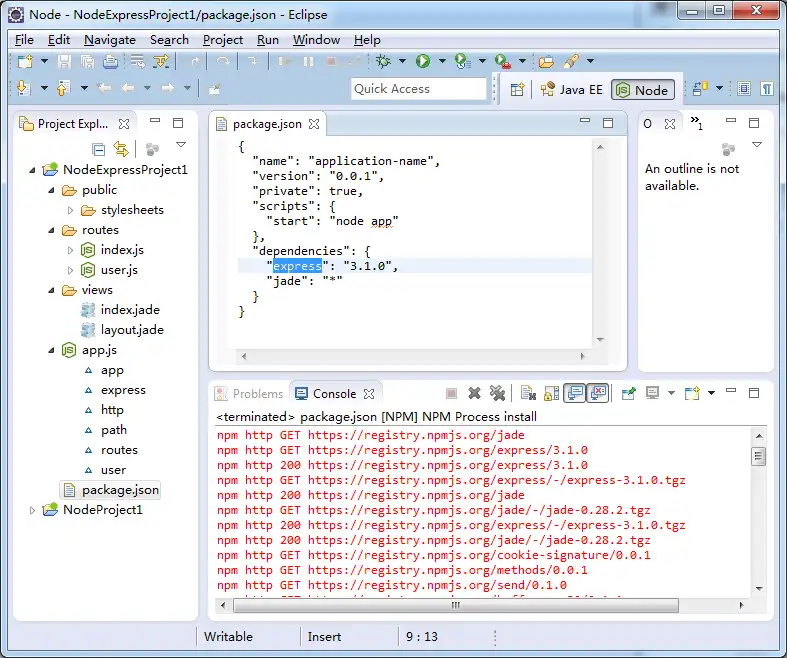Click Collapse All in Project Explorer

[x=98, y=149]
